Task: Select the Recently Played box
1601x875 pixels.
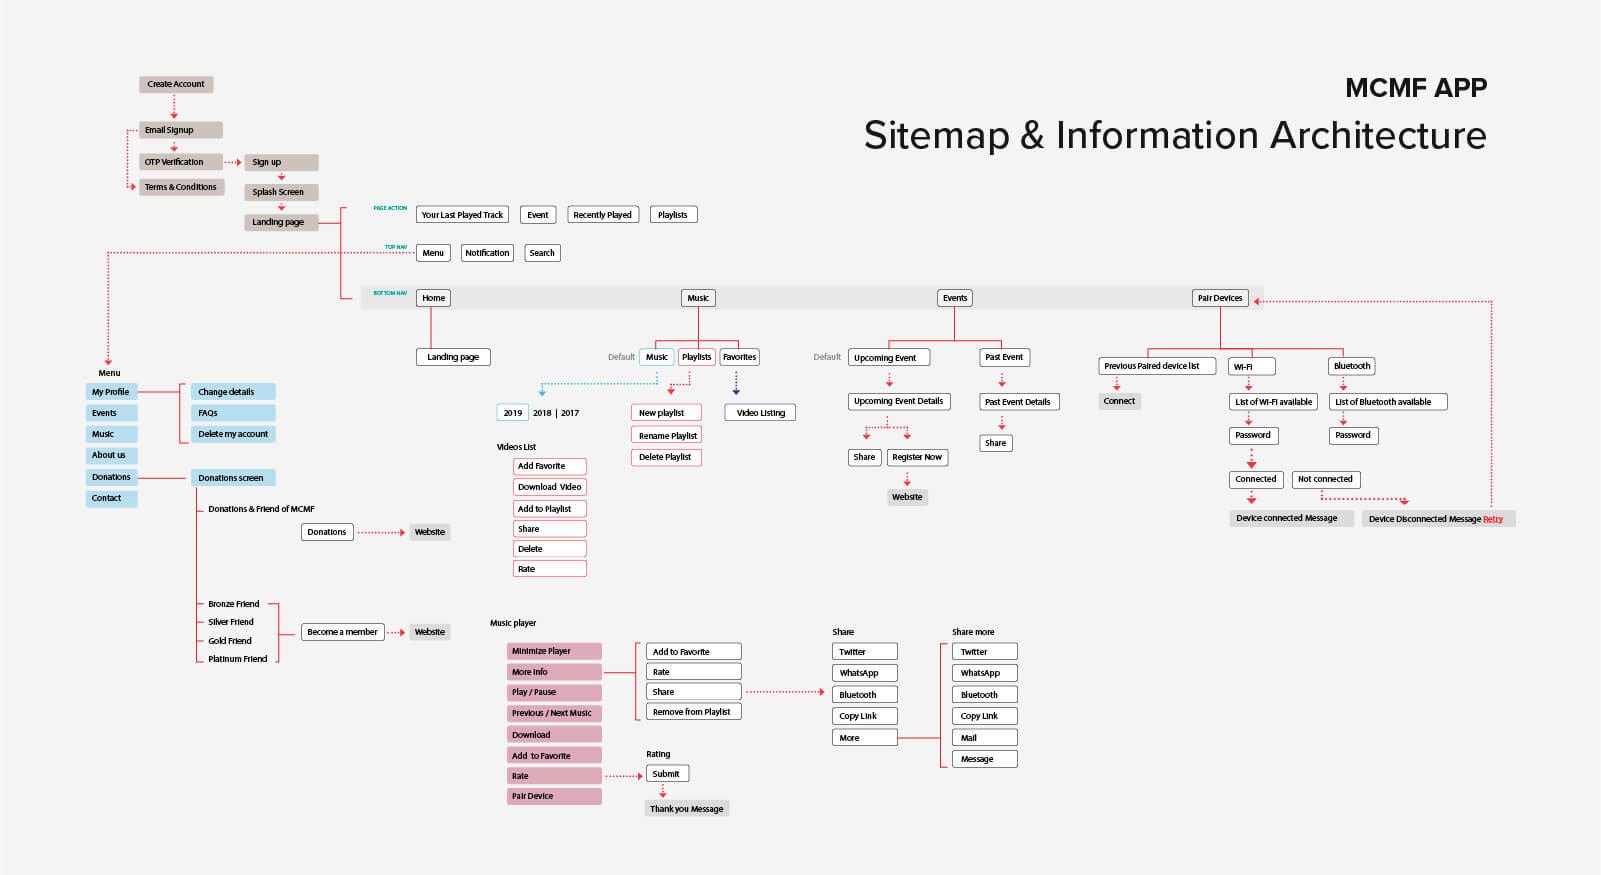Action: click(x=603, y=215)
